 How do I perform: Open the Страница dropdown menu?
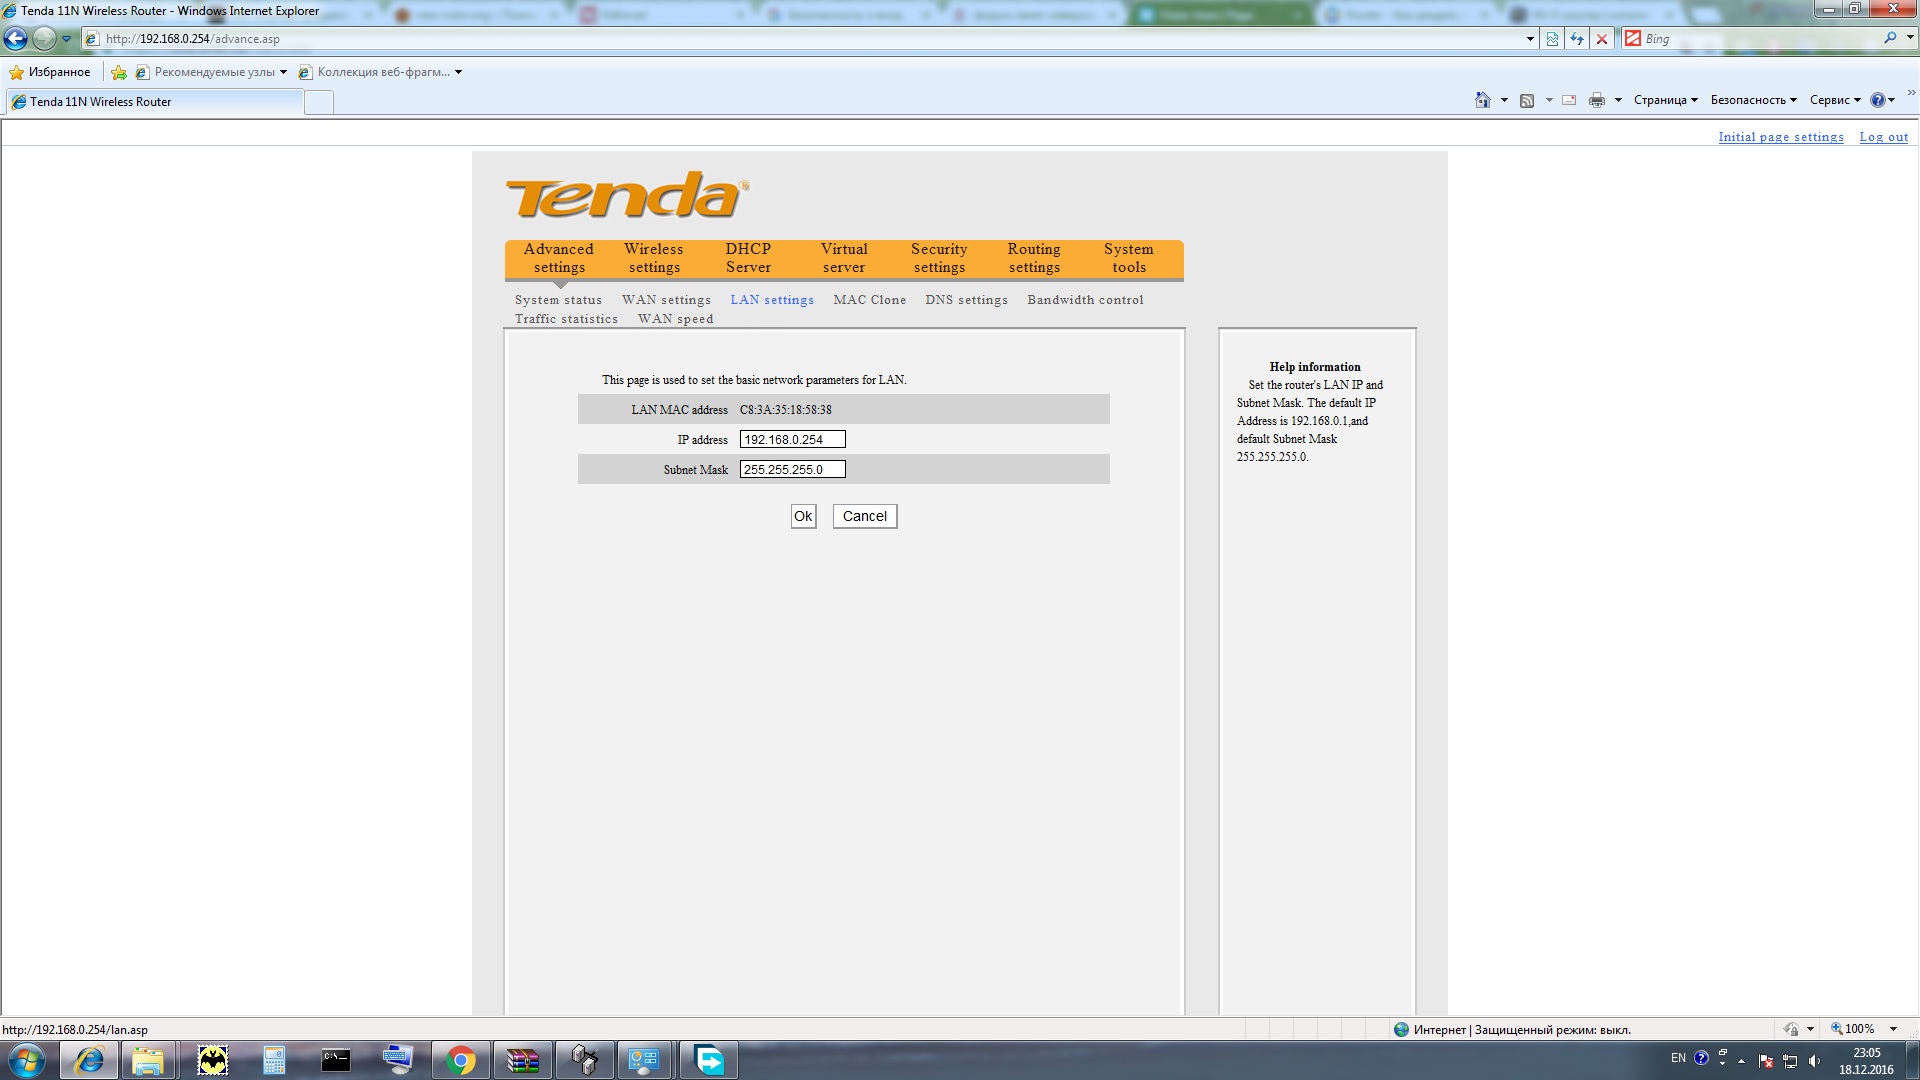[1665, 100]
